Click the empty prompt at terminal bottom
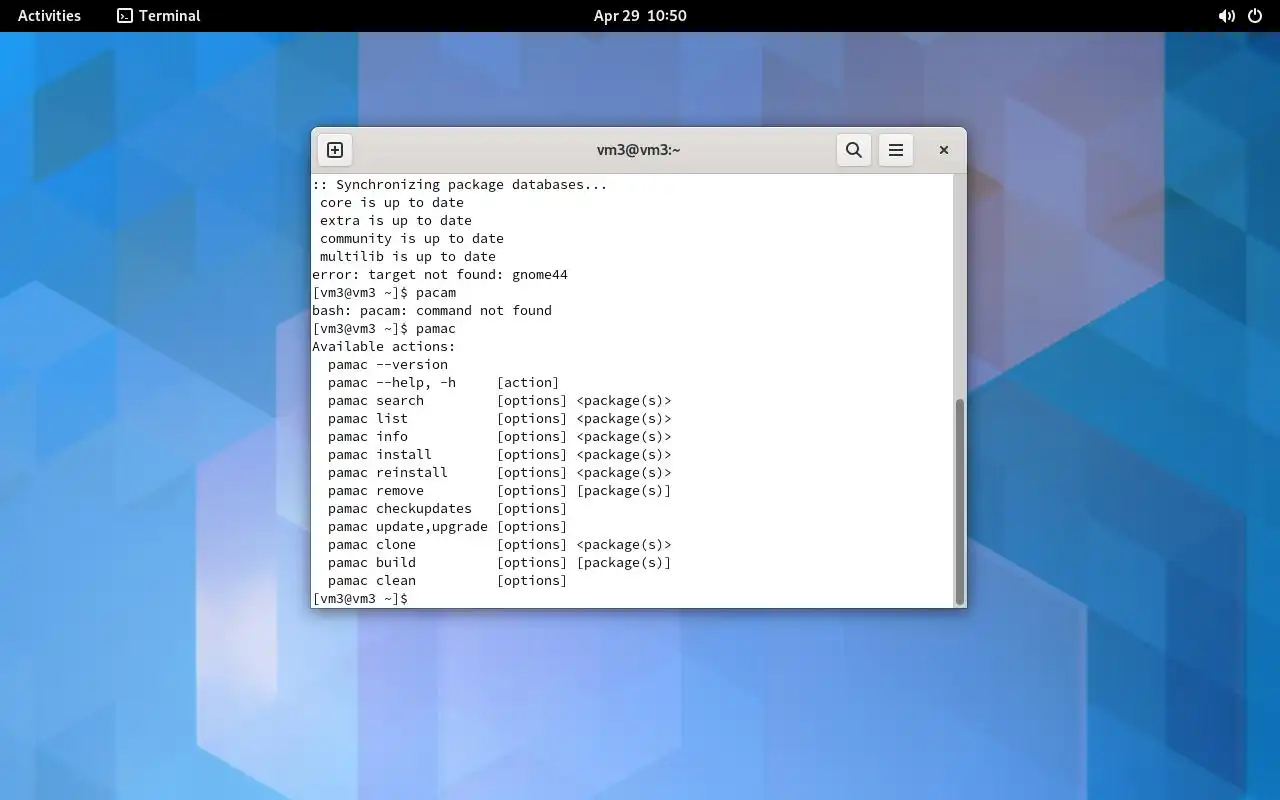This screenshot has height=800, width=1280. click(x=360, y=599)
